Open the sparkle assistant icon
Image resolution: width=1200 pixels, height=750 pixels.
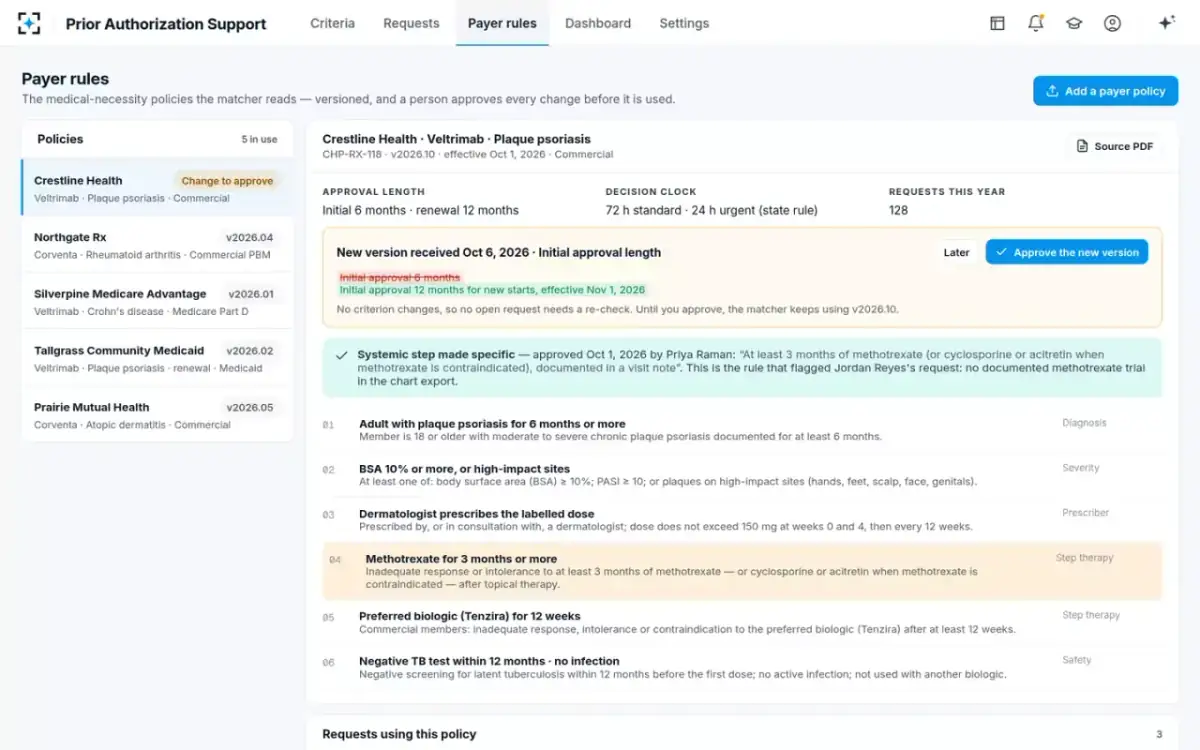point(1166,23)
